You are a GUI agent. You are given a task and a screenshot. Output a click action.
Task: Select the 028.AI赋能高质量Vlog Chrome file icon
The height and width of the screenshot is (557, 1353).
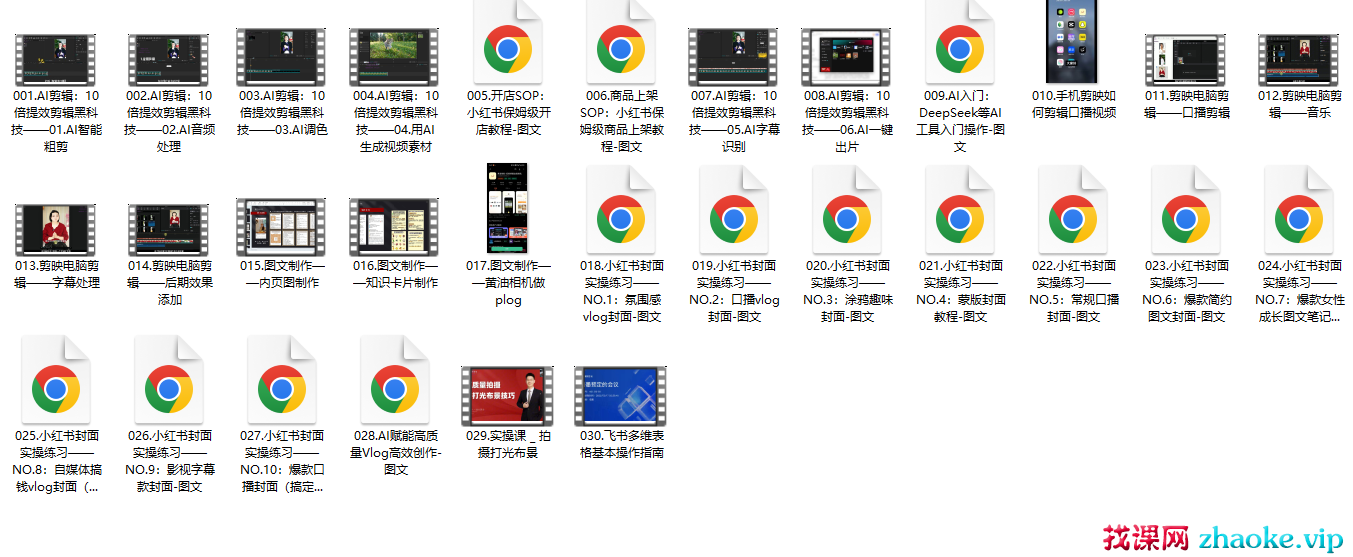pyautogui.click(x=395, y=387)
